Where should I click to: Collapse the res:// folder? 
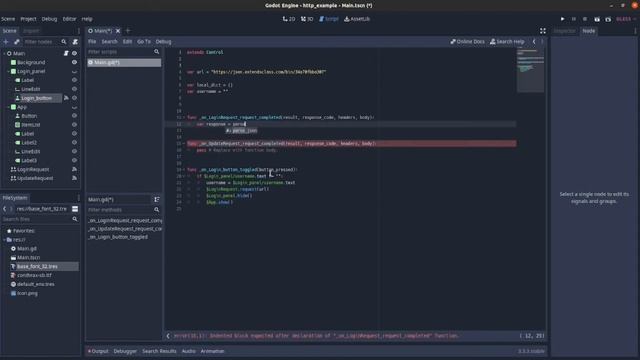tap(4, 240)
